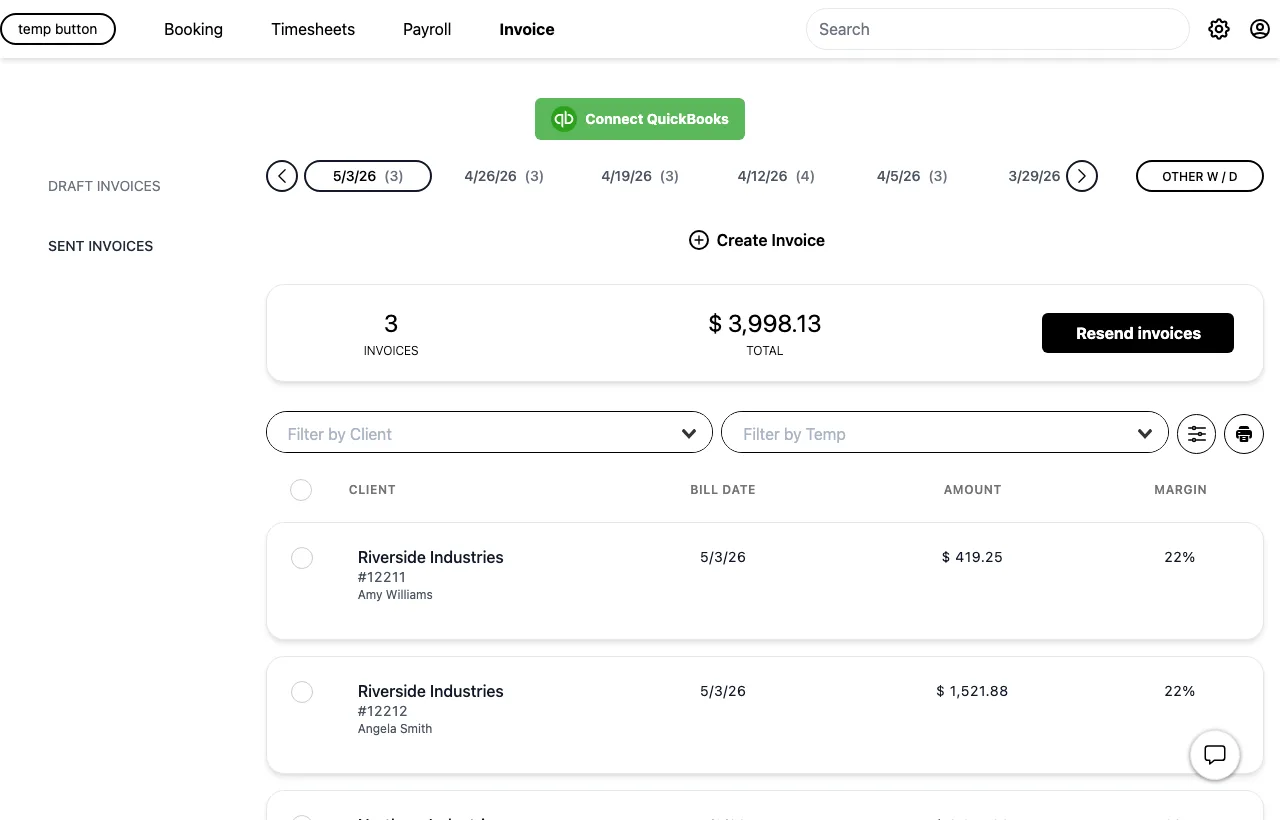Click the previous week arrow icon
Image resolution: width=1280 pixels, height=820 pixels.
click(x=282, y=176)
